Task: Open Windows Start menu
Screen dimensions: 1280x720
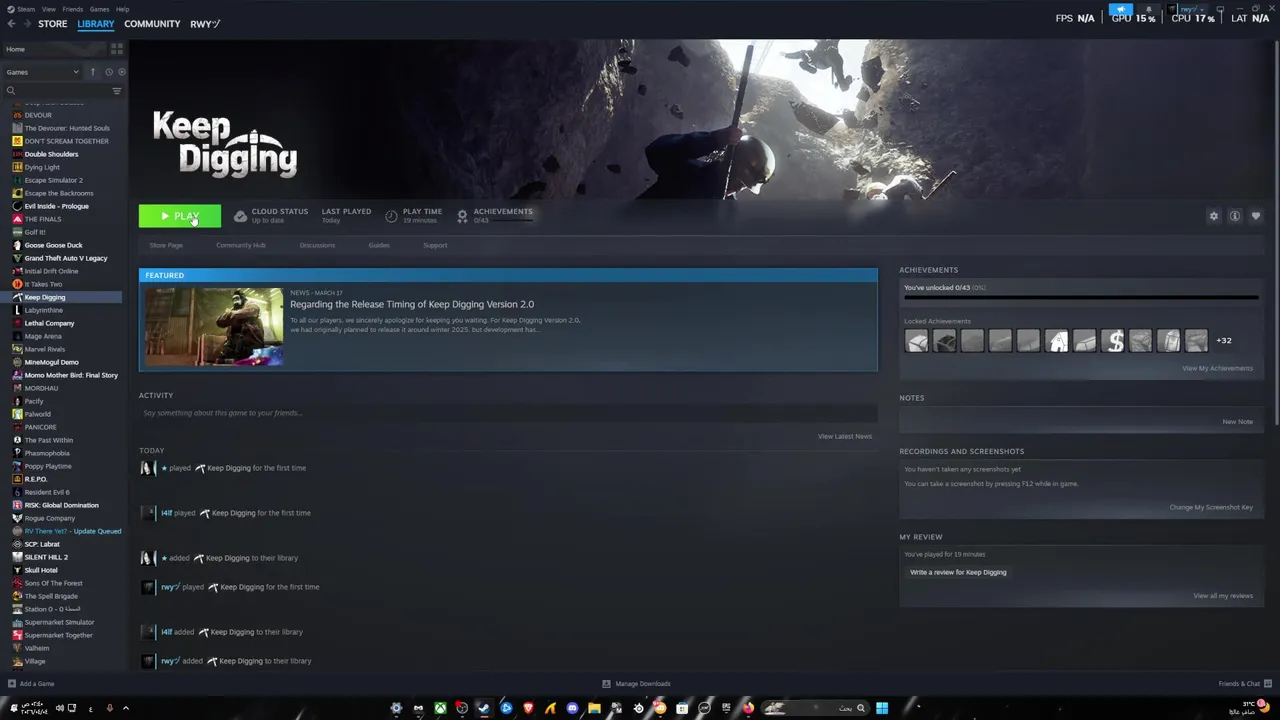Action: [x=882, y=708]
